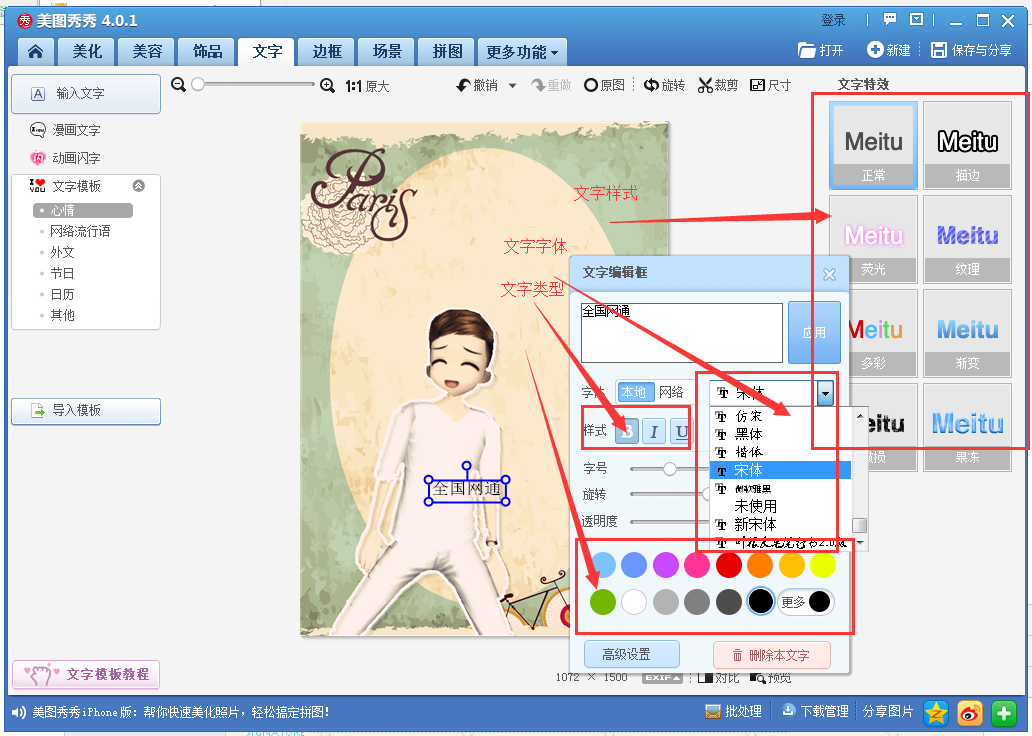Click the 旋转 rotate tool
This screenshot has width=1032, height=736.
point(664,85)
